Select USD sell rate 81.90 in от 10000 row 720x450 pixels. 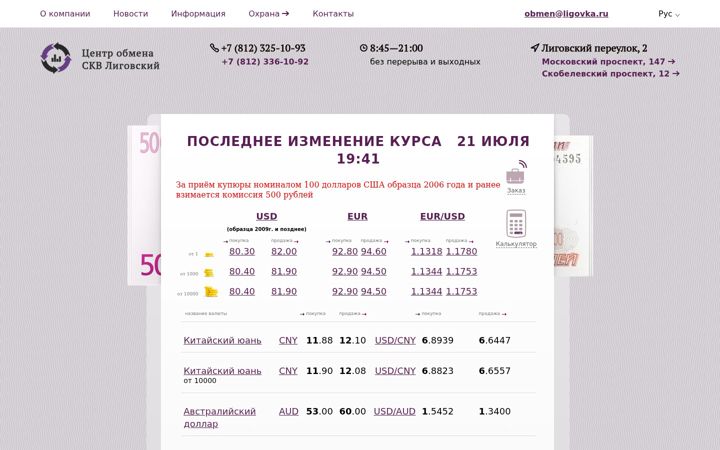(284, 292)
